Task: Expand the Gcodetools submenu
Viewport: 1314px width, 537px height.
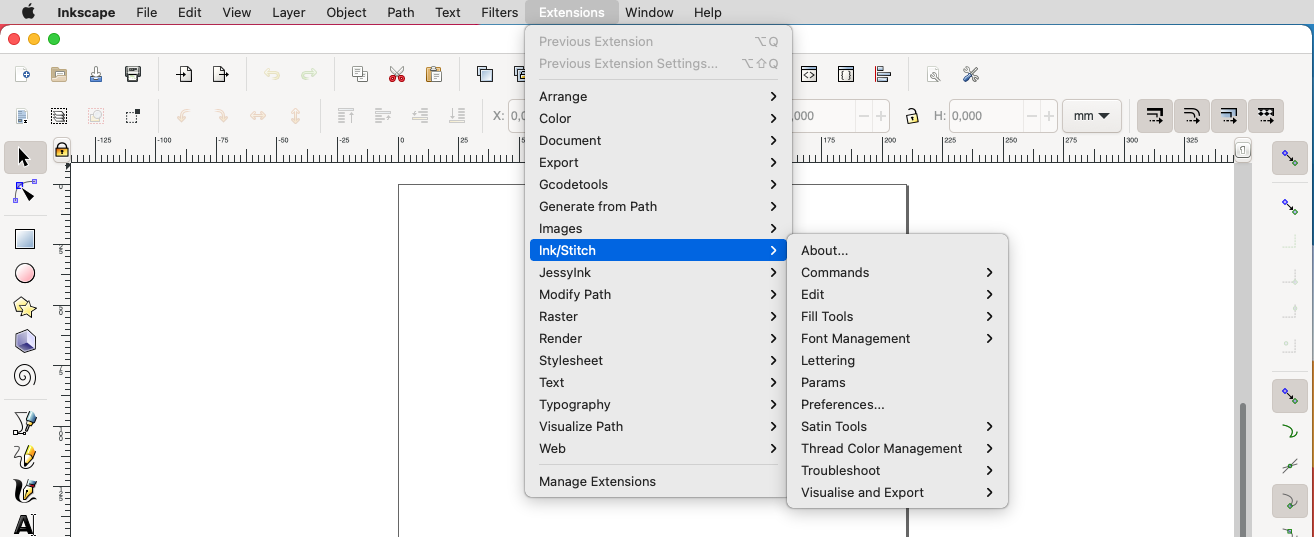Action: [658, 184]
